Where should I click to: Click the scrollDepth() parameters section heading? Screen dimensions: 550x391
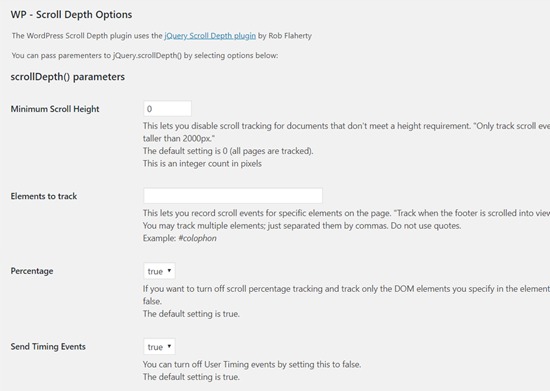pyautogui.click(x=67, y=77)
